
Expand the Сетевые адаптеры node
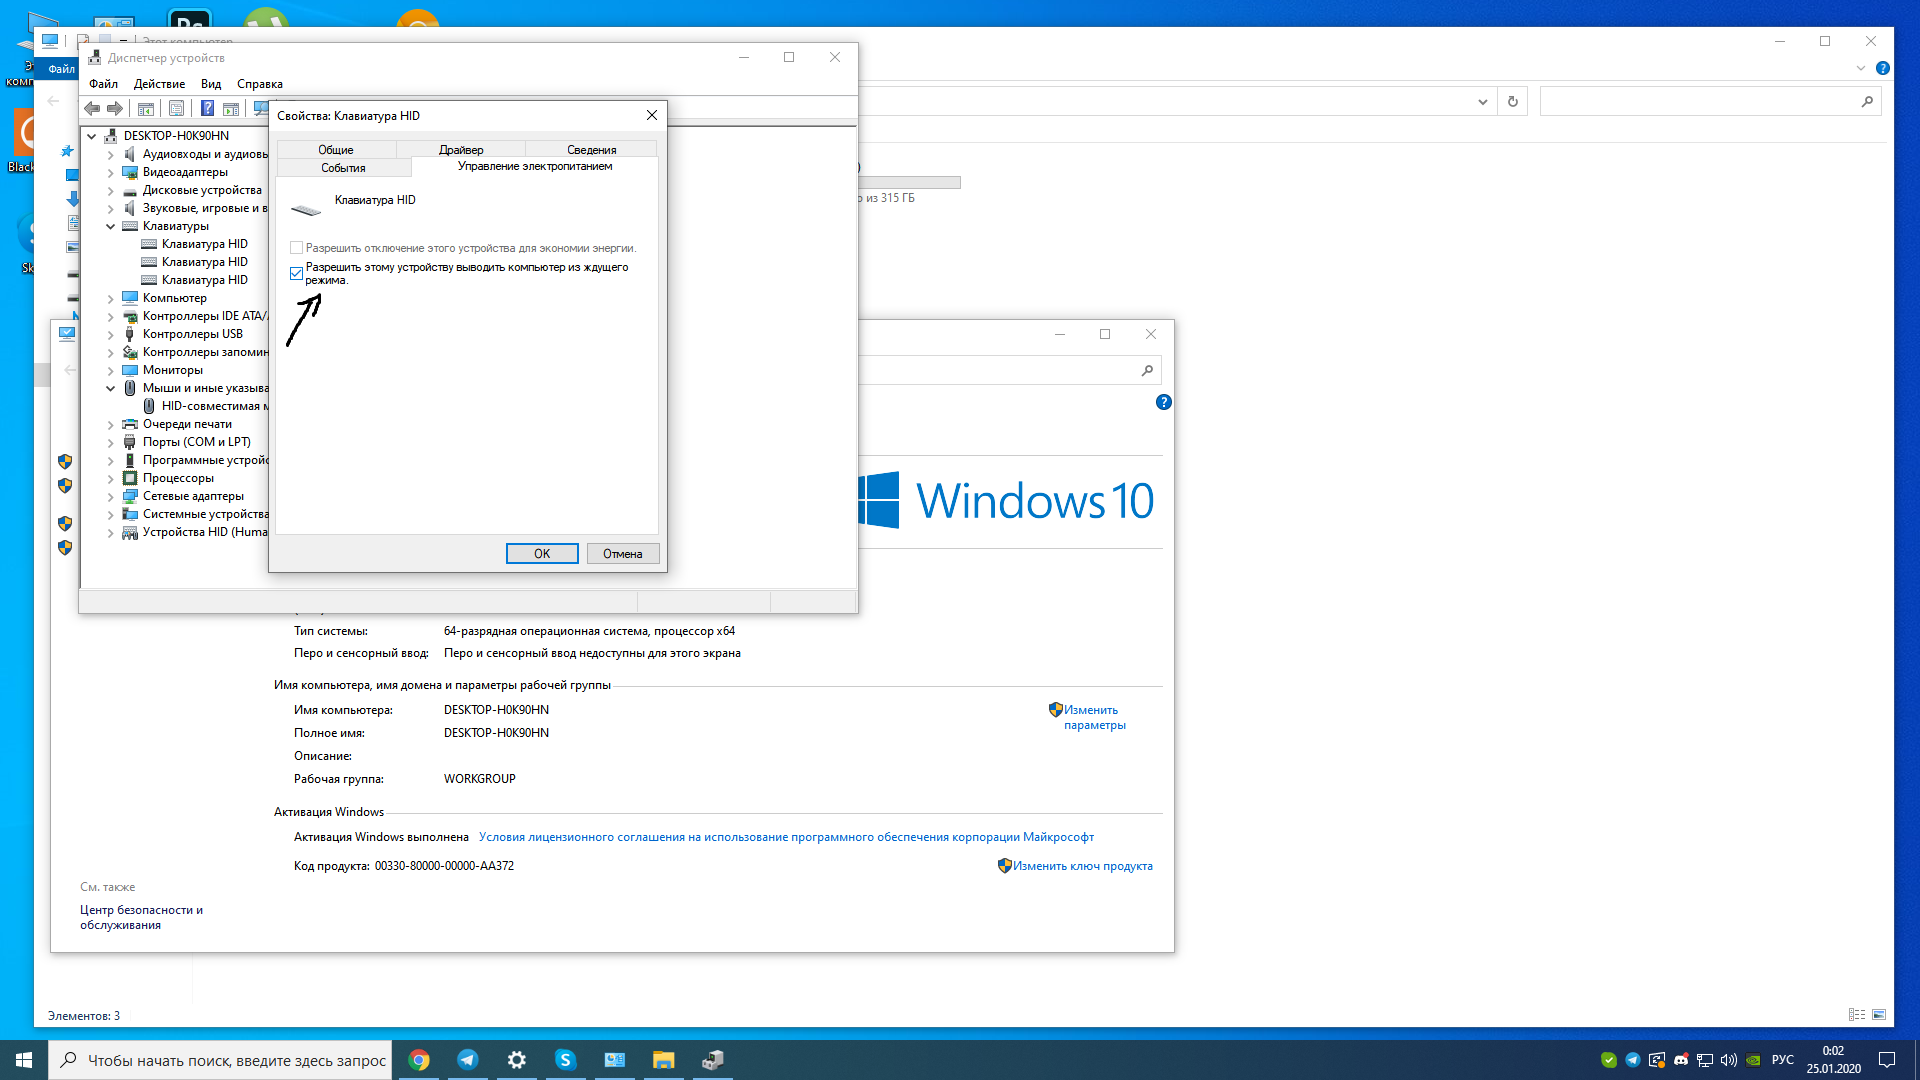click(111, 496)
